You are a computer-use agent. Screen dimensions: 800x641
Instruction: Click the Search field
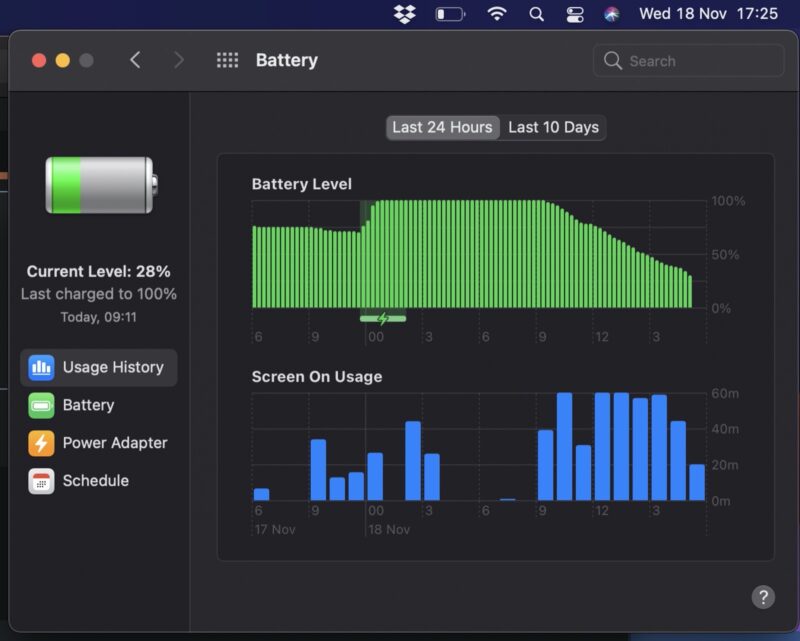pos(687,60)
